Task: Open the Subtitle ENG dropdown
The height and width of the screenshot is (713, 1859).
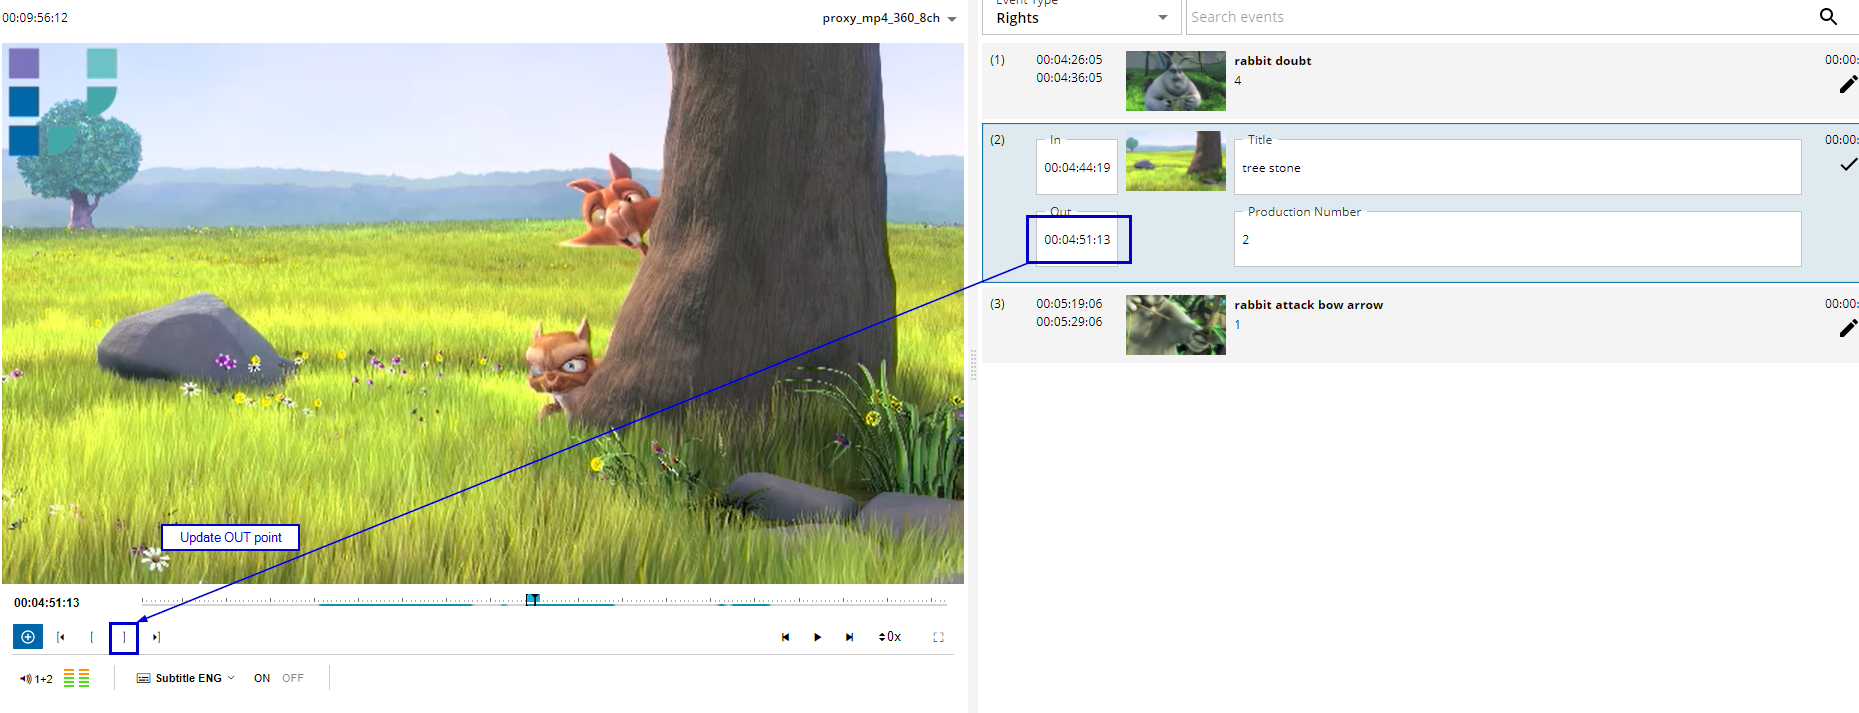Action: point(186,678)
